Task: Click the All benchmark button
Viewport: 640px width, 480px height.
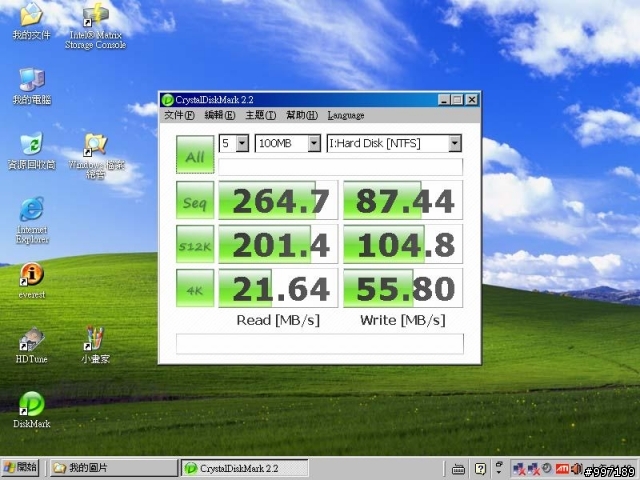Action: click(x=195, y=155)
